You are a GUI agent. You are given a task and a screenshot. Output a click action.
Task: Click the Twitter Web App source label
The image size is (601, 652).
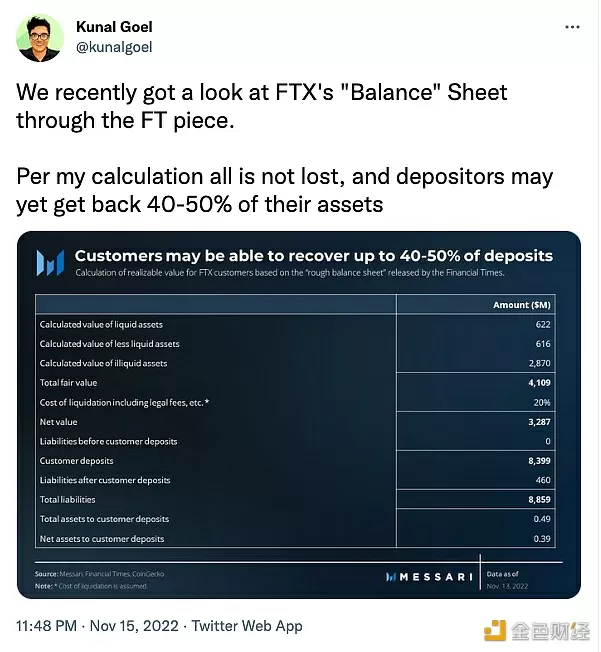coord(247,626)
